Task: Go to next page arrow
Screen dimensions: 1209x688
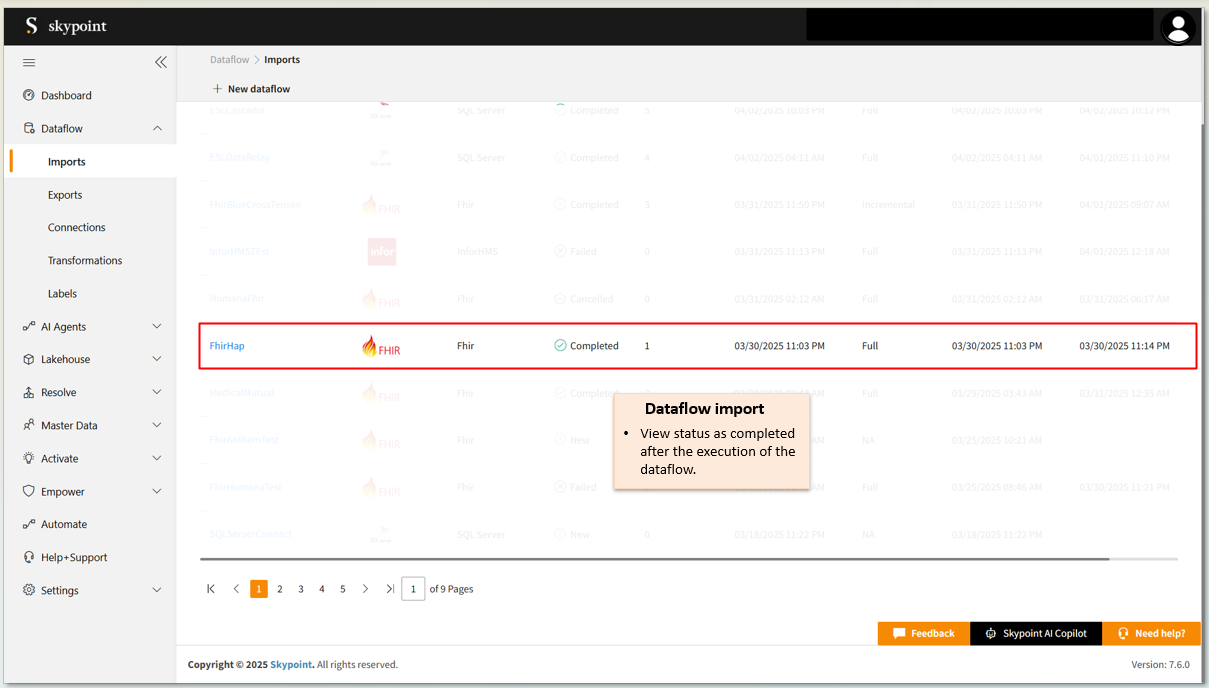Action: point(365,589)
